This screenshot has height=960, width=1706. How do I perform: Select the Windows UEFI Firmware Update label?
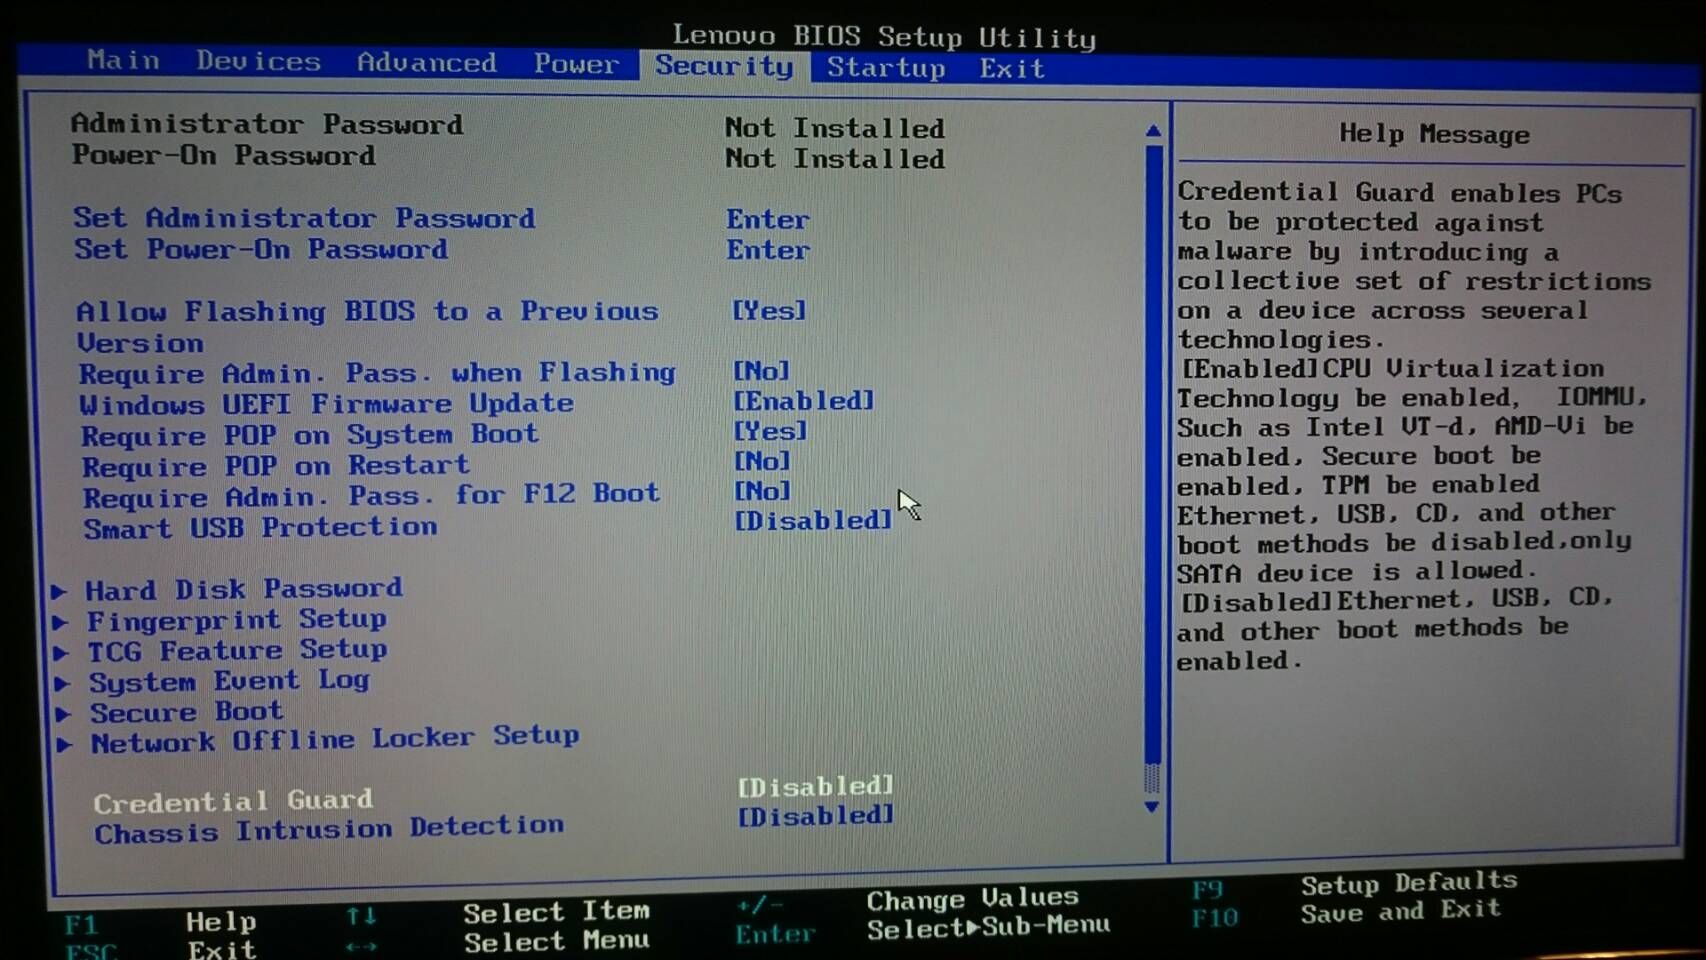coord(327,404)
